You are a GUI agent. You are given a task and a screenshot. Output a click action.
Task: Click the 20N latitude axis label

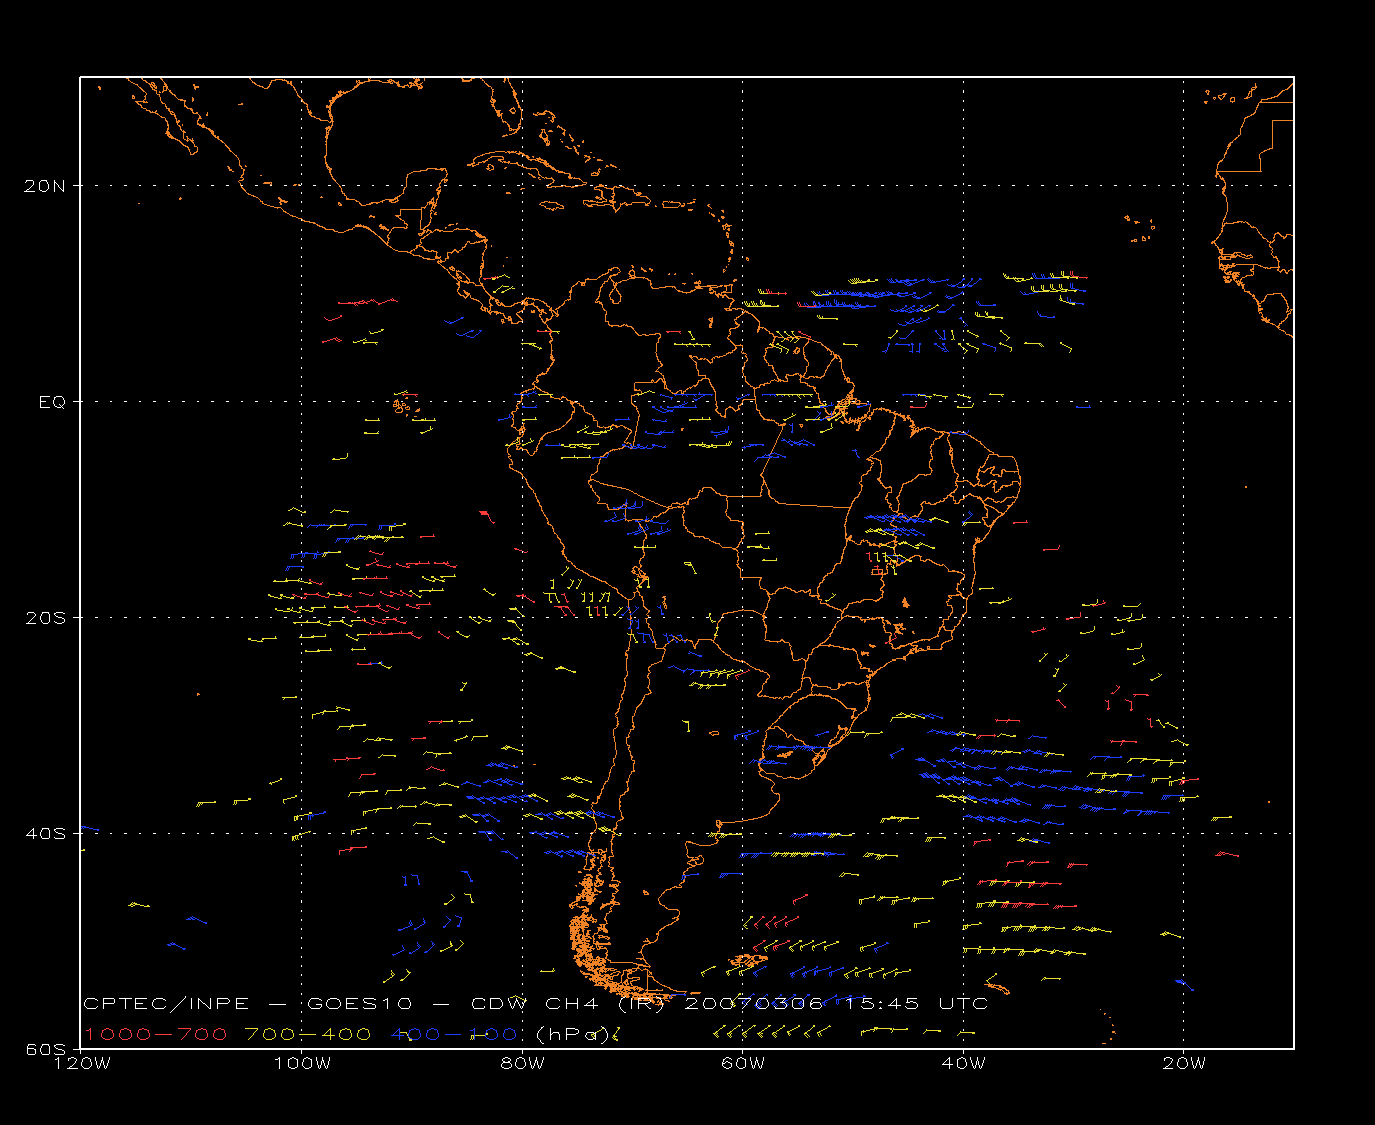47,185
